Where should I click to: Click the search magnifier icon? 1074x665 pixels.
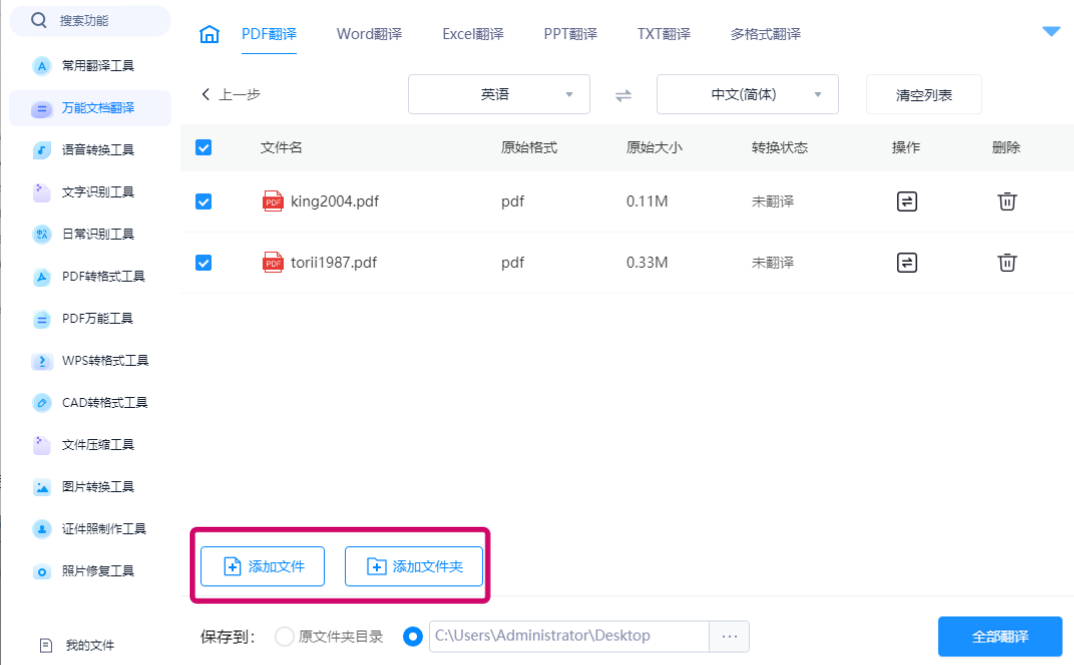click(39, 21)
